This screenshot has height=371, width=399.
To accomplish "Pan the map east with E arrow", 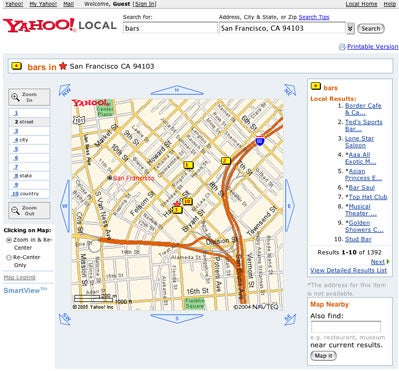I will 289,206.
